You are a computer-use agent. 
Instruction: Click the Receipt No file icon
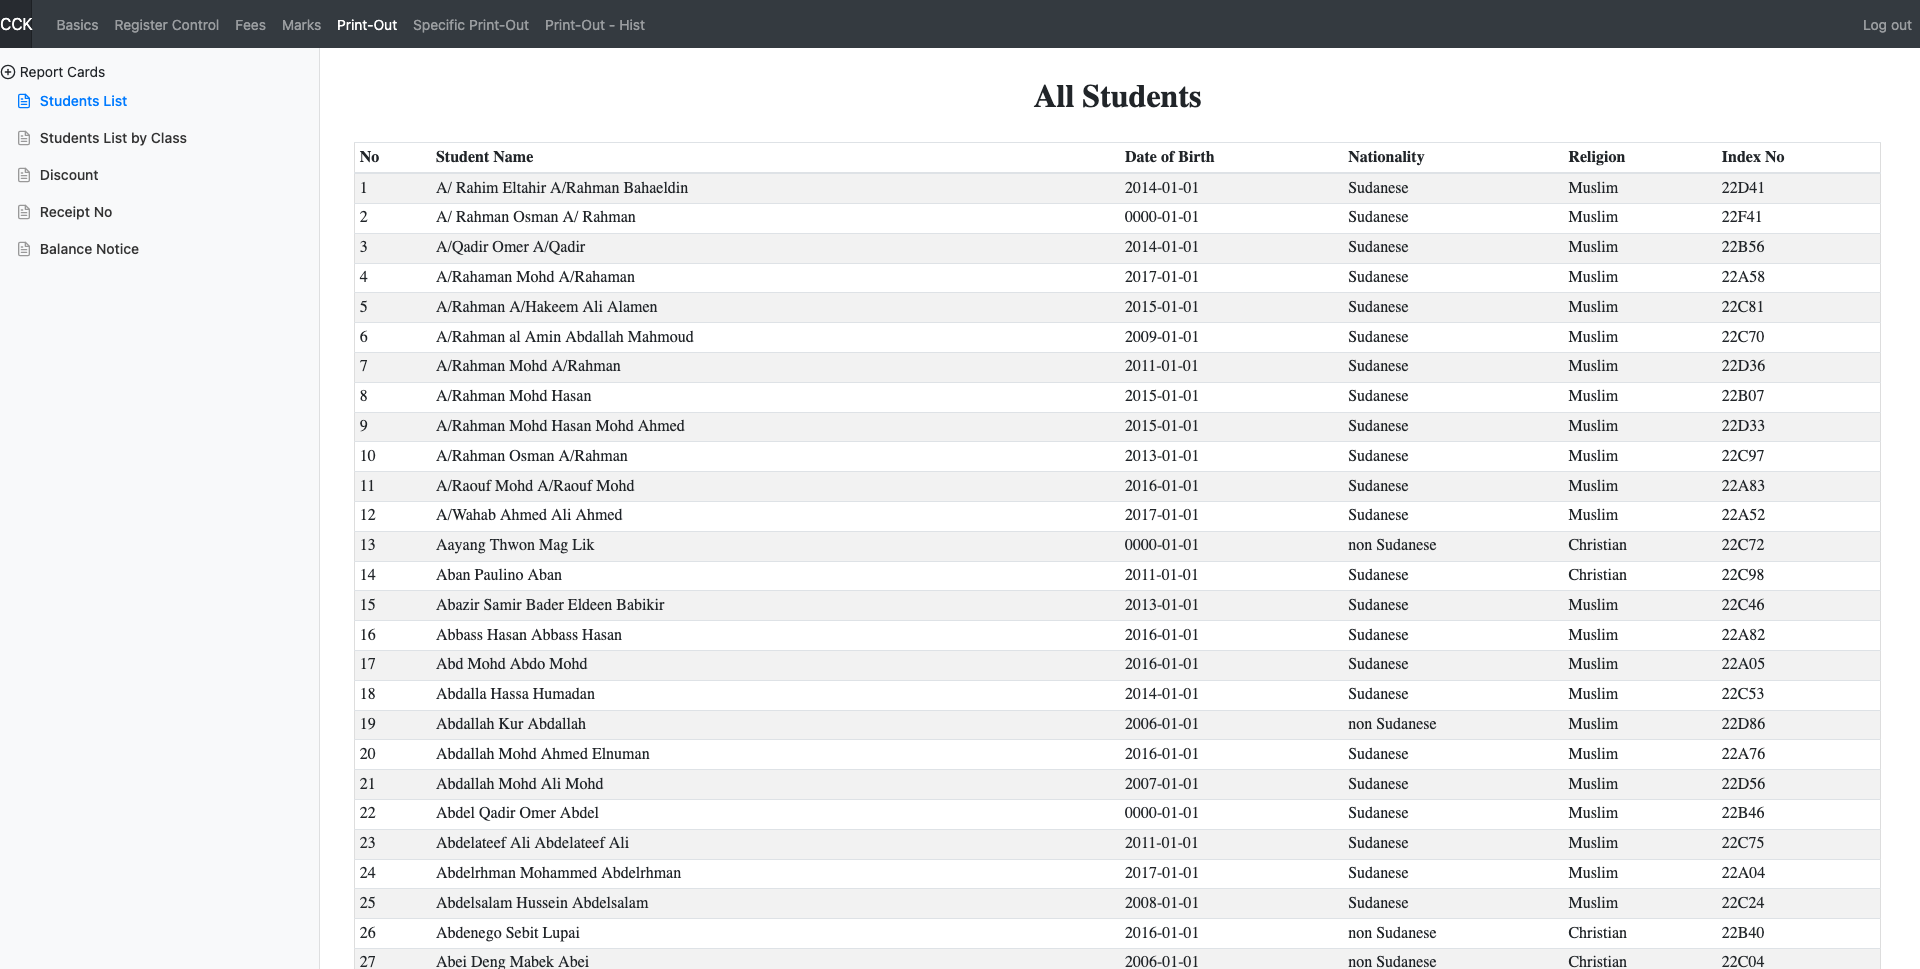coord(24,212)
